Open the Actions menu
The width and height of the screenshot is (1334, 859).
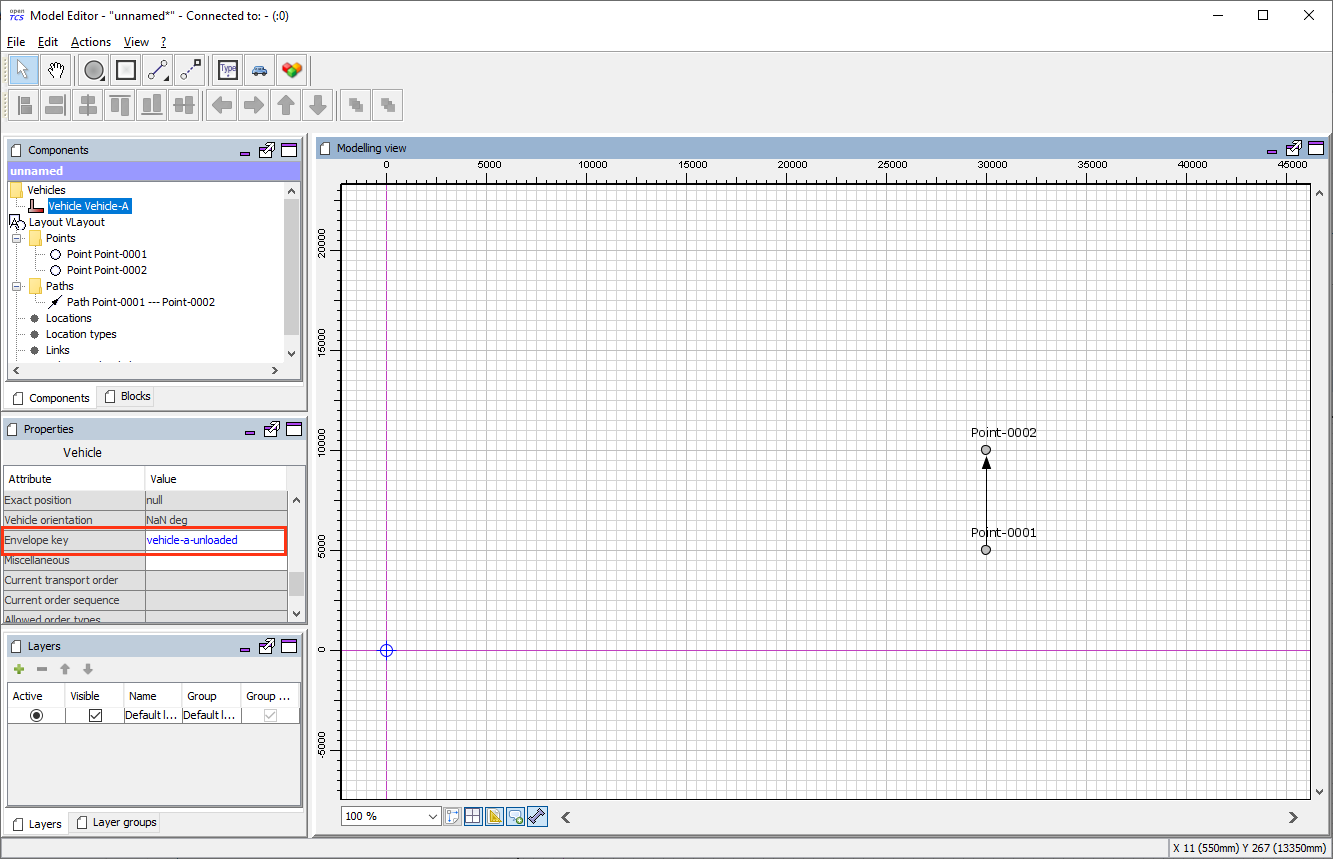pyautogui.click(x=91, y=42)
